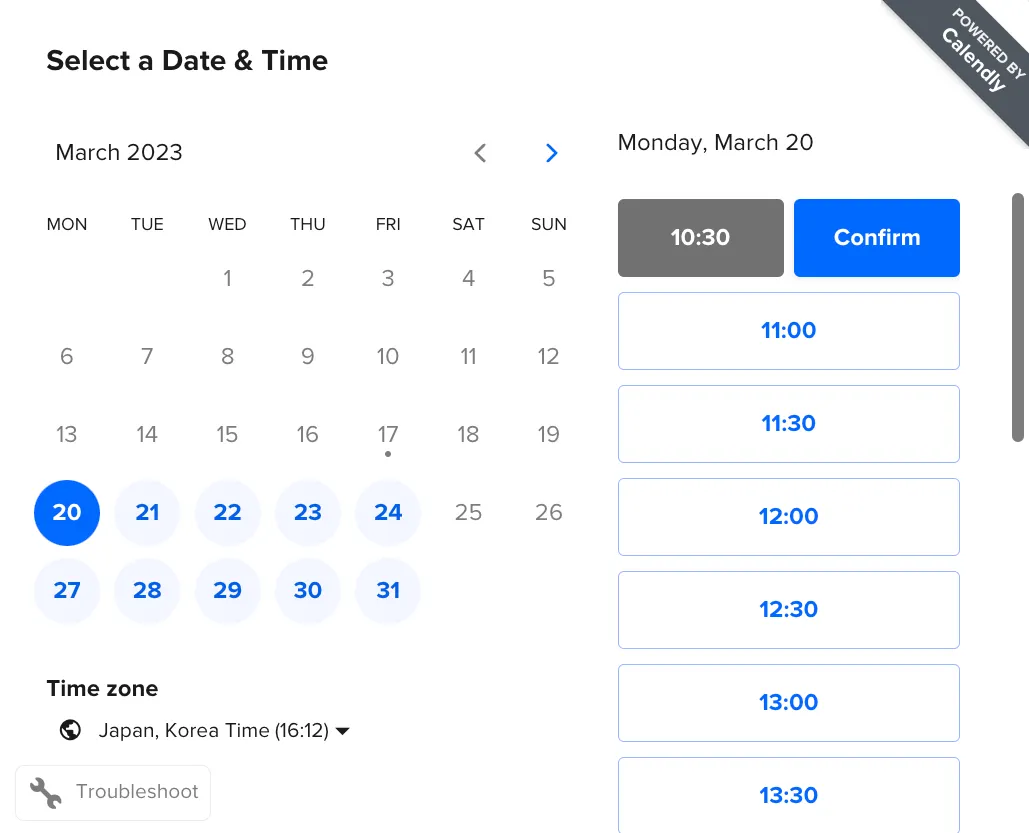
Task: Choose the 12:30 time slot
Action: [x=788, y=610]
